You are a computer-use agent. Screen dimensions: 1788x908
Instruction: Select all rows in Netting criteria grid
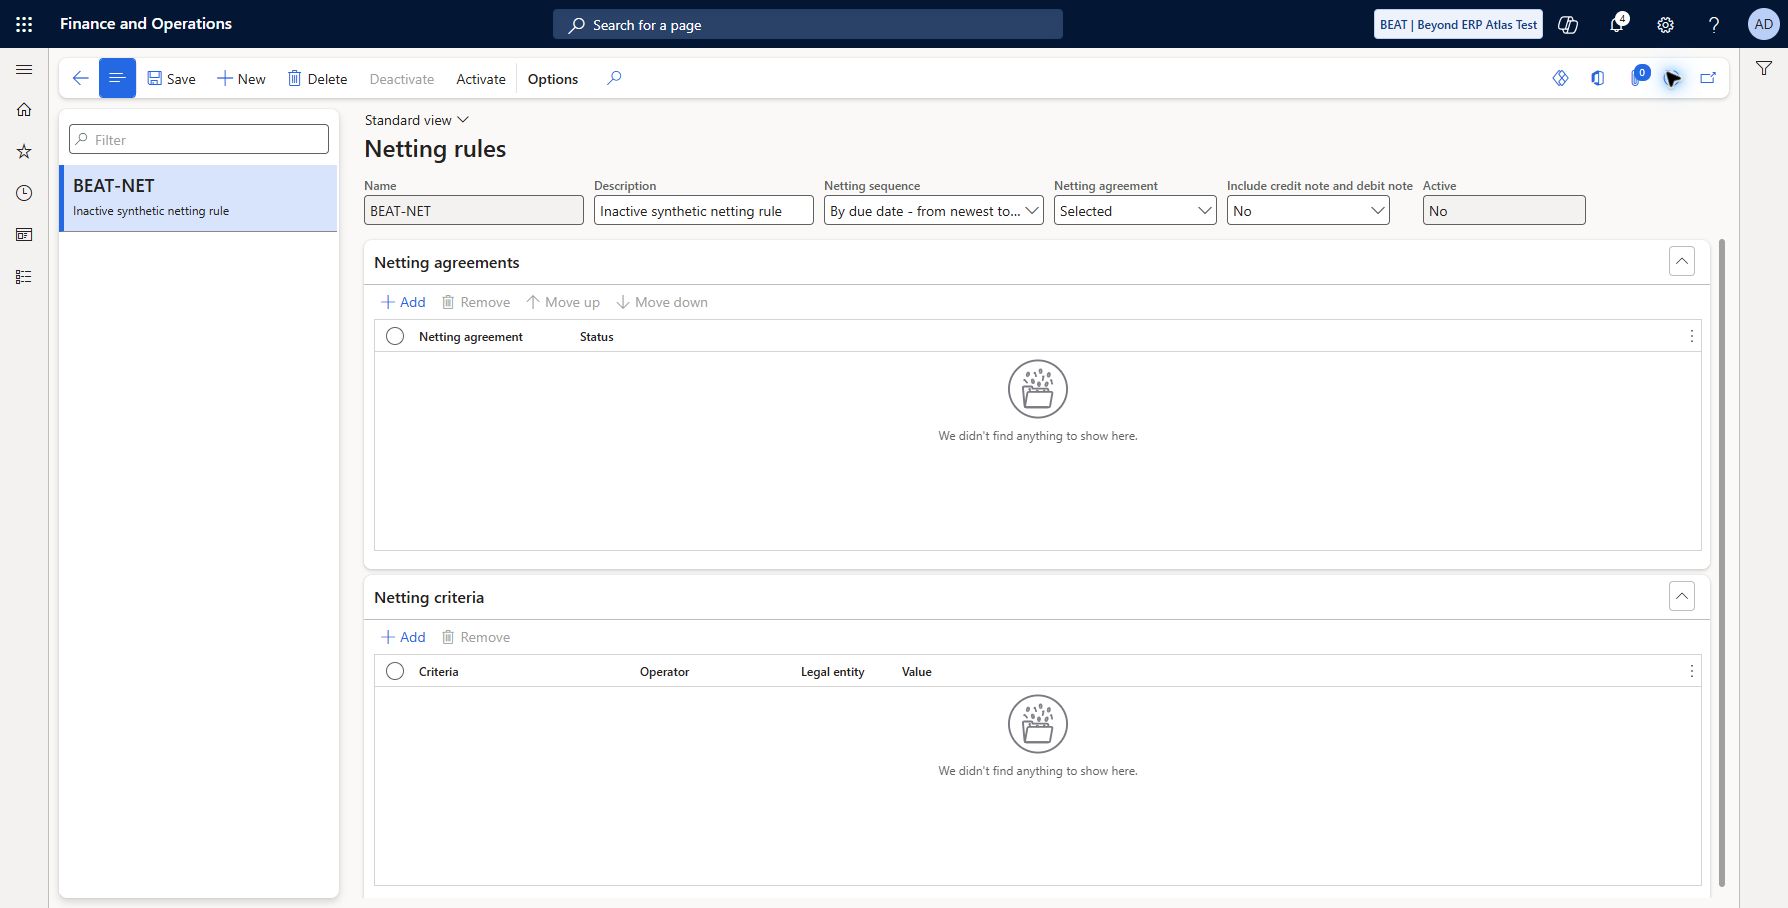pyautogui.click(x=395, y=671)
